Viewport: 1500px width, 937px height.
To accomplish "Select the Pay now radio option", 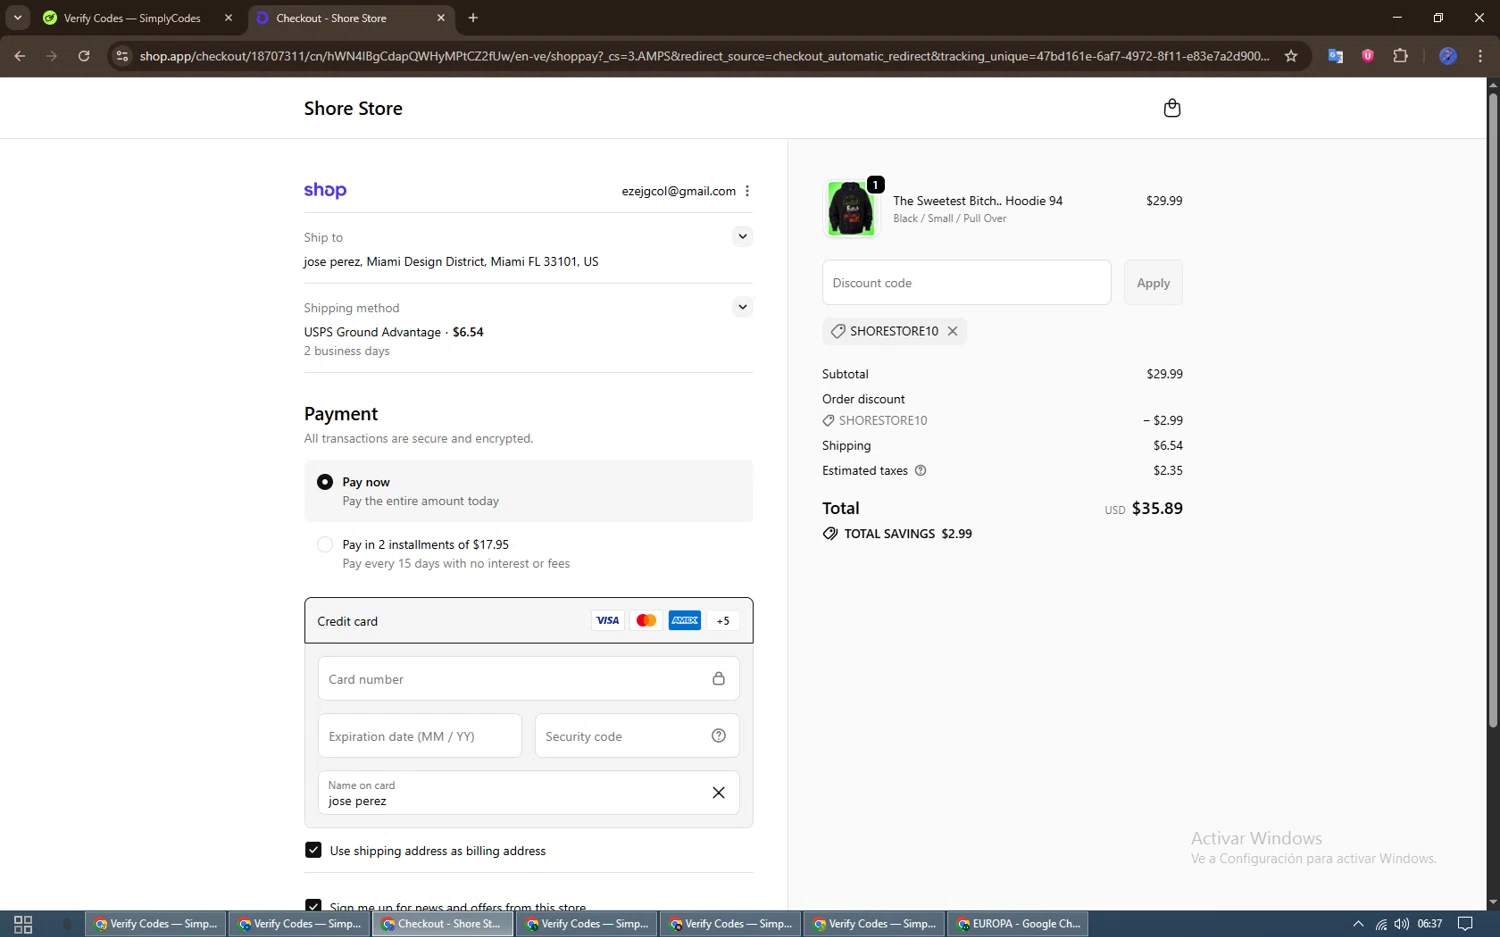I will (x=325, y=482).
